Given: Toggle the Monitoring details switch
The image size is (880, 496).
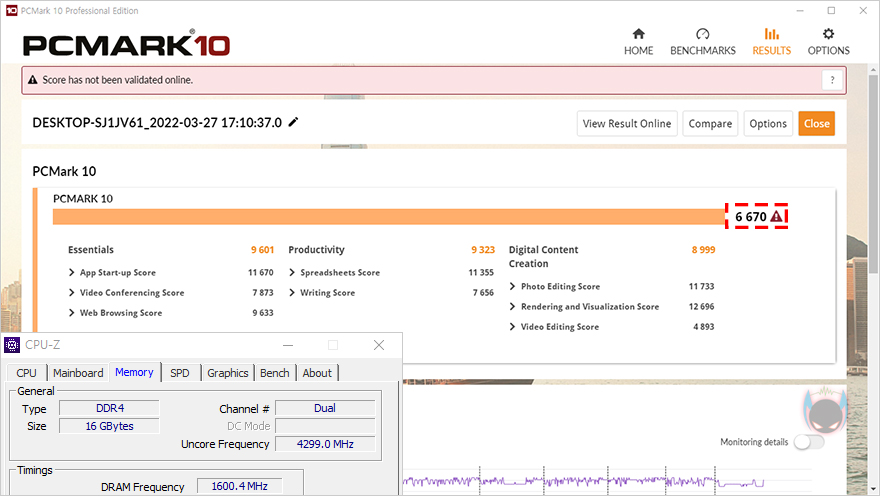Looking at the screenshot, I should tap(809, 442).
